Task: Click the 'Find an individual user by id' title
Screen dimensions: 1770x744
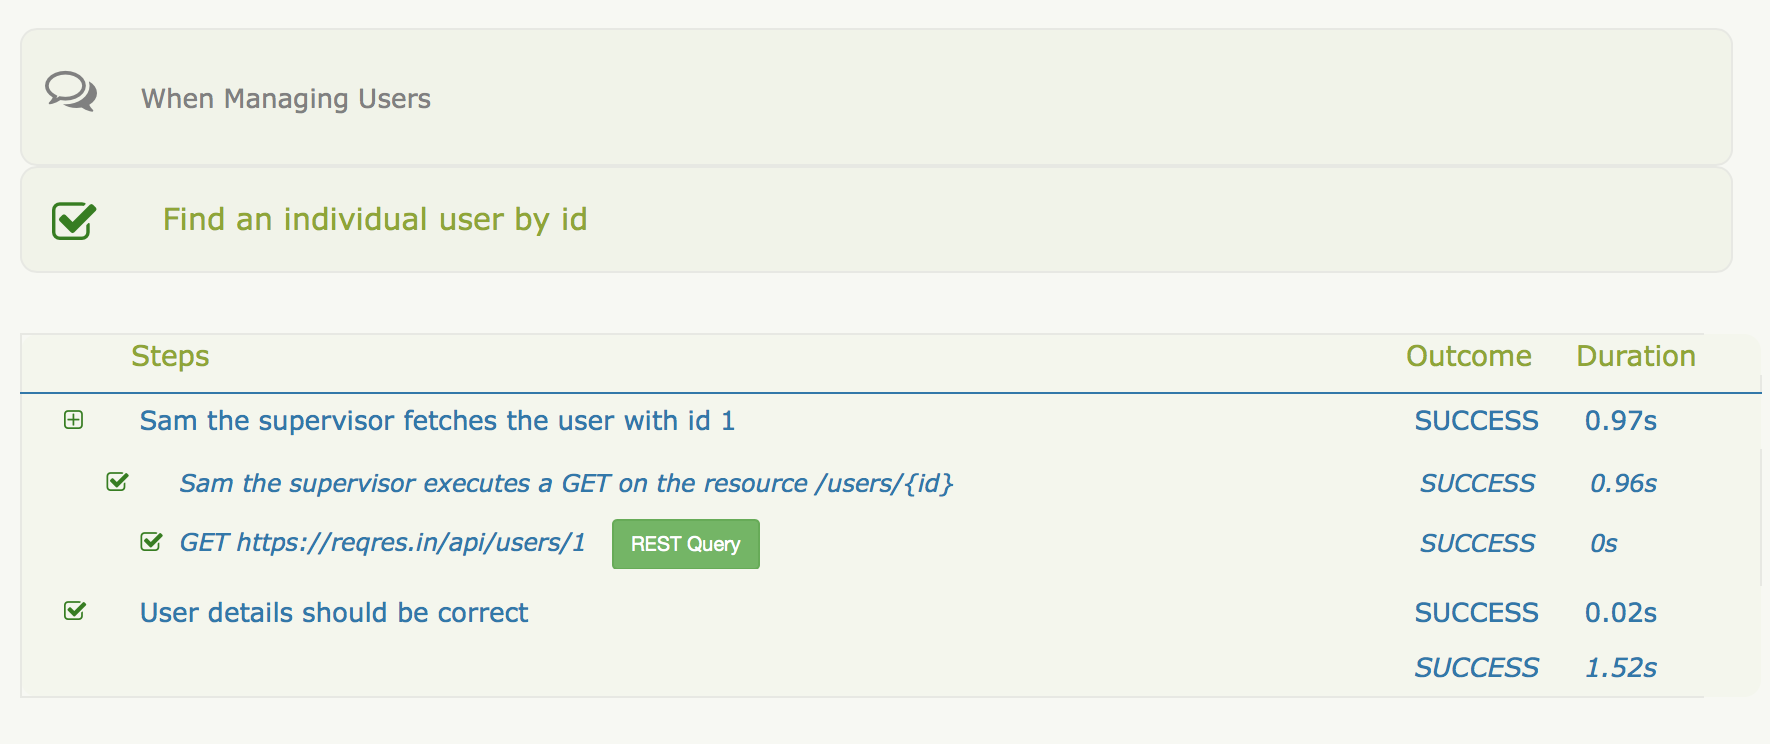Action: point(375,220)
